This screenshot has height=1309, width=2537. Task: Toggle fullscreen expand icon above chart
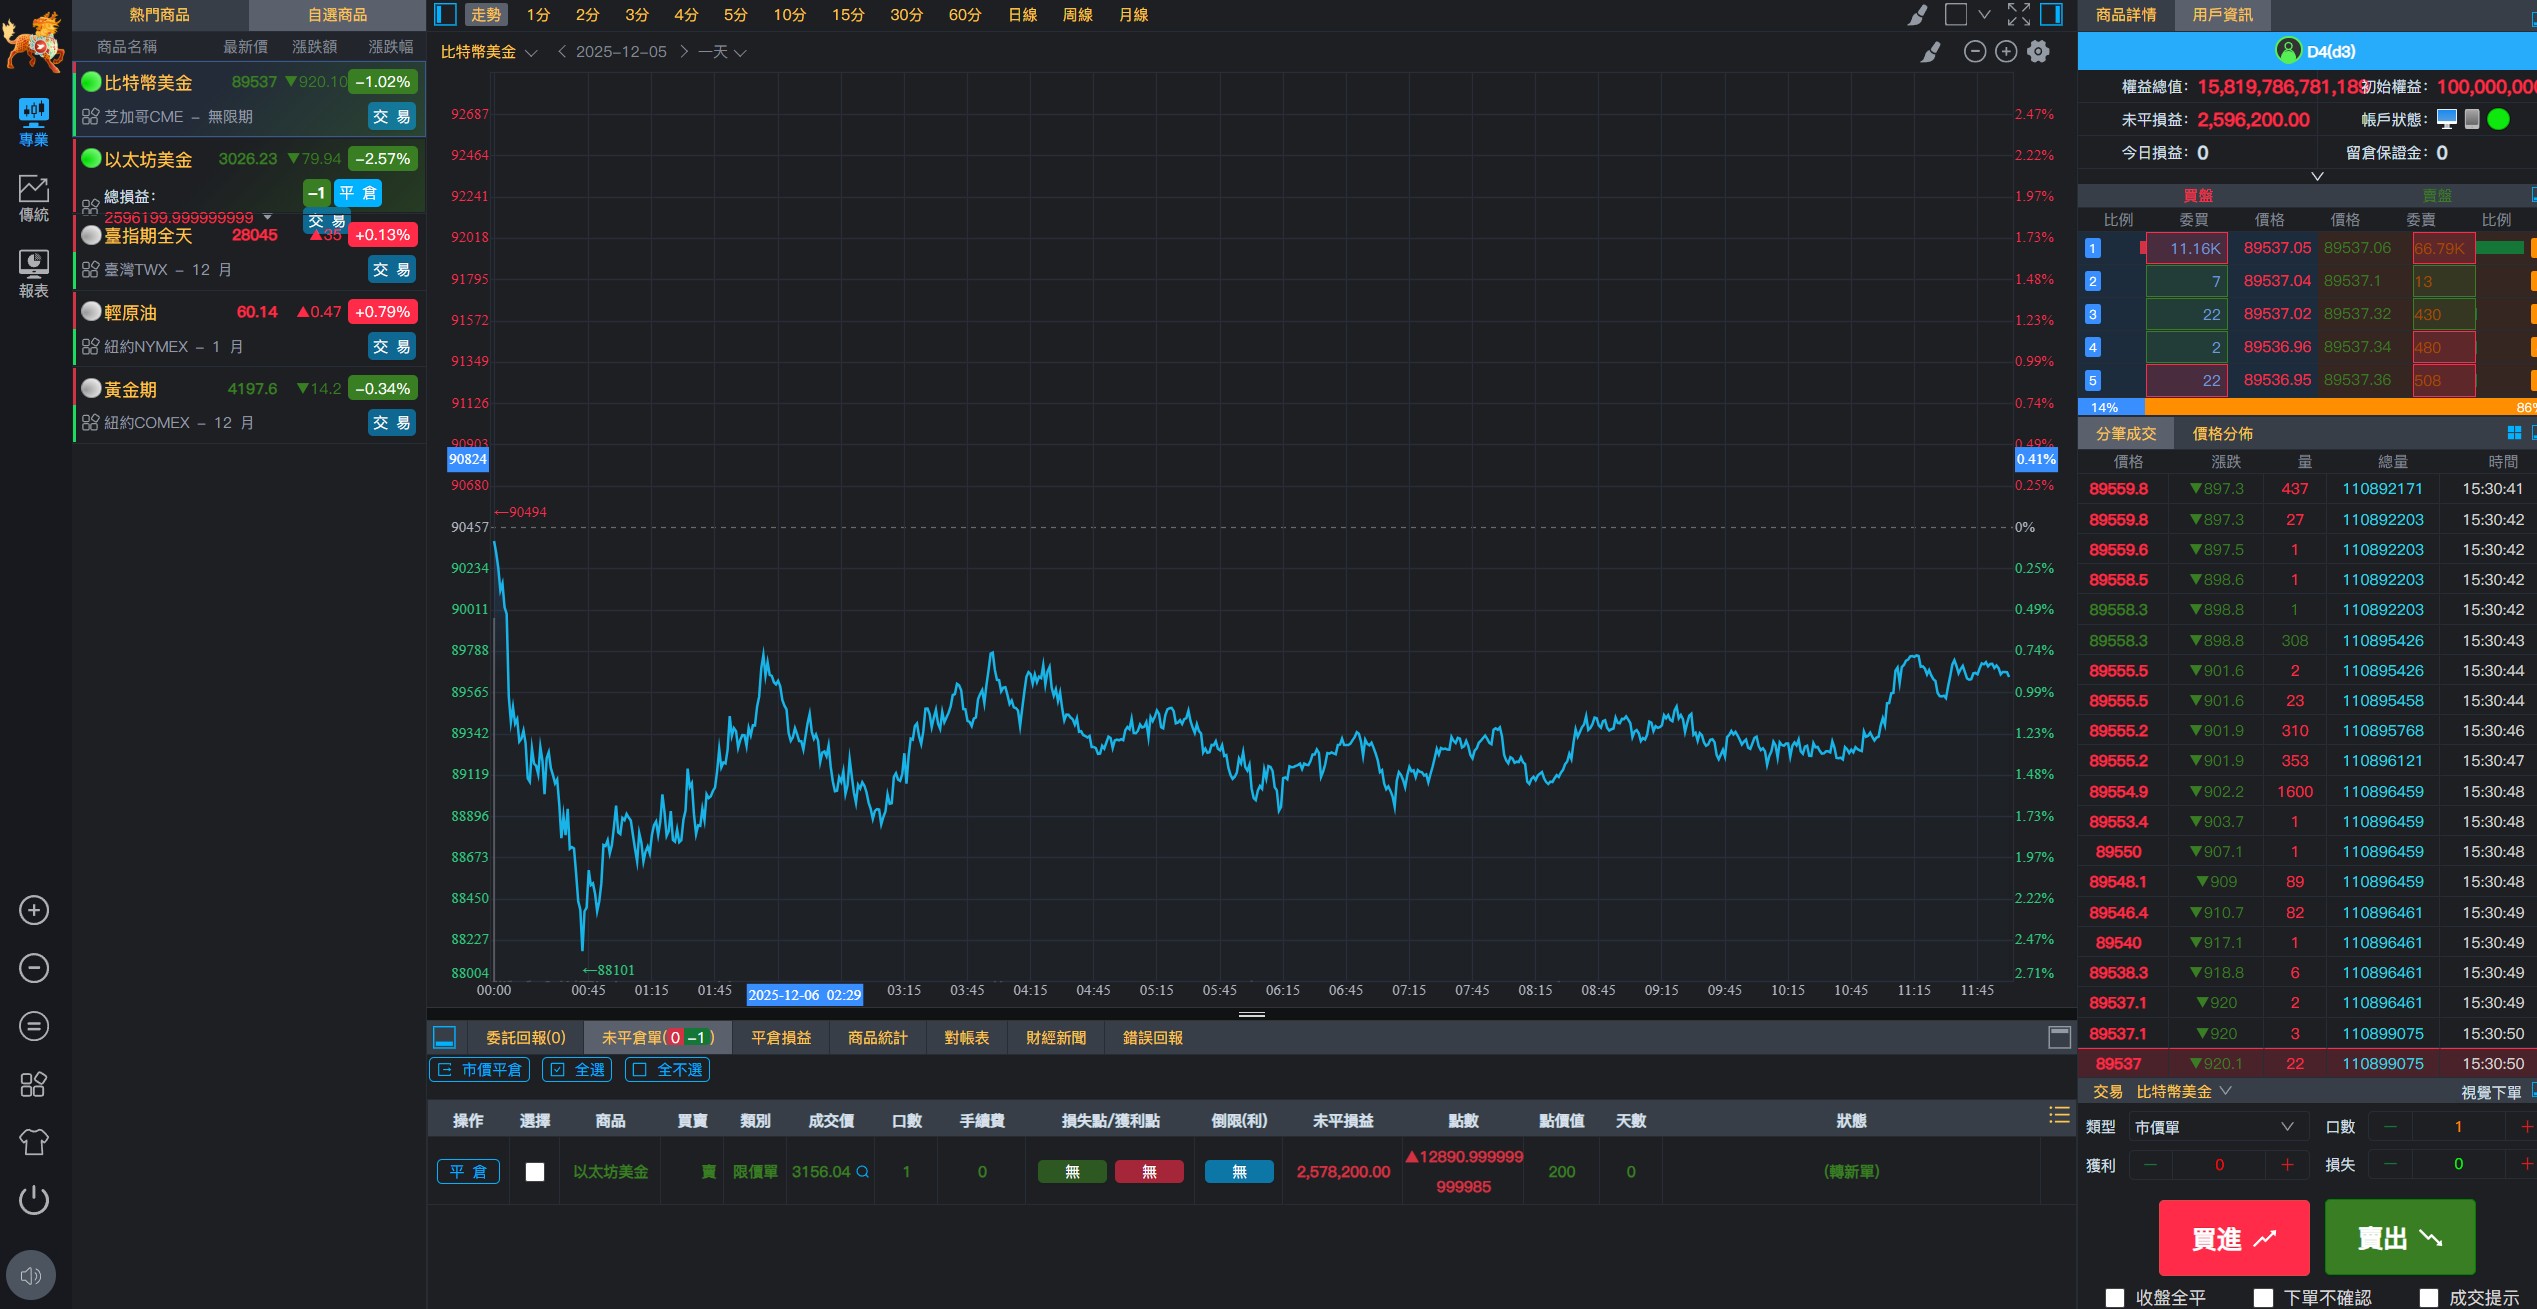pyautogui.click(x=2018, y=14)
